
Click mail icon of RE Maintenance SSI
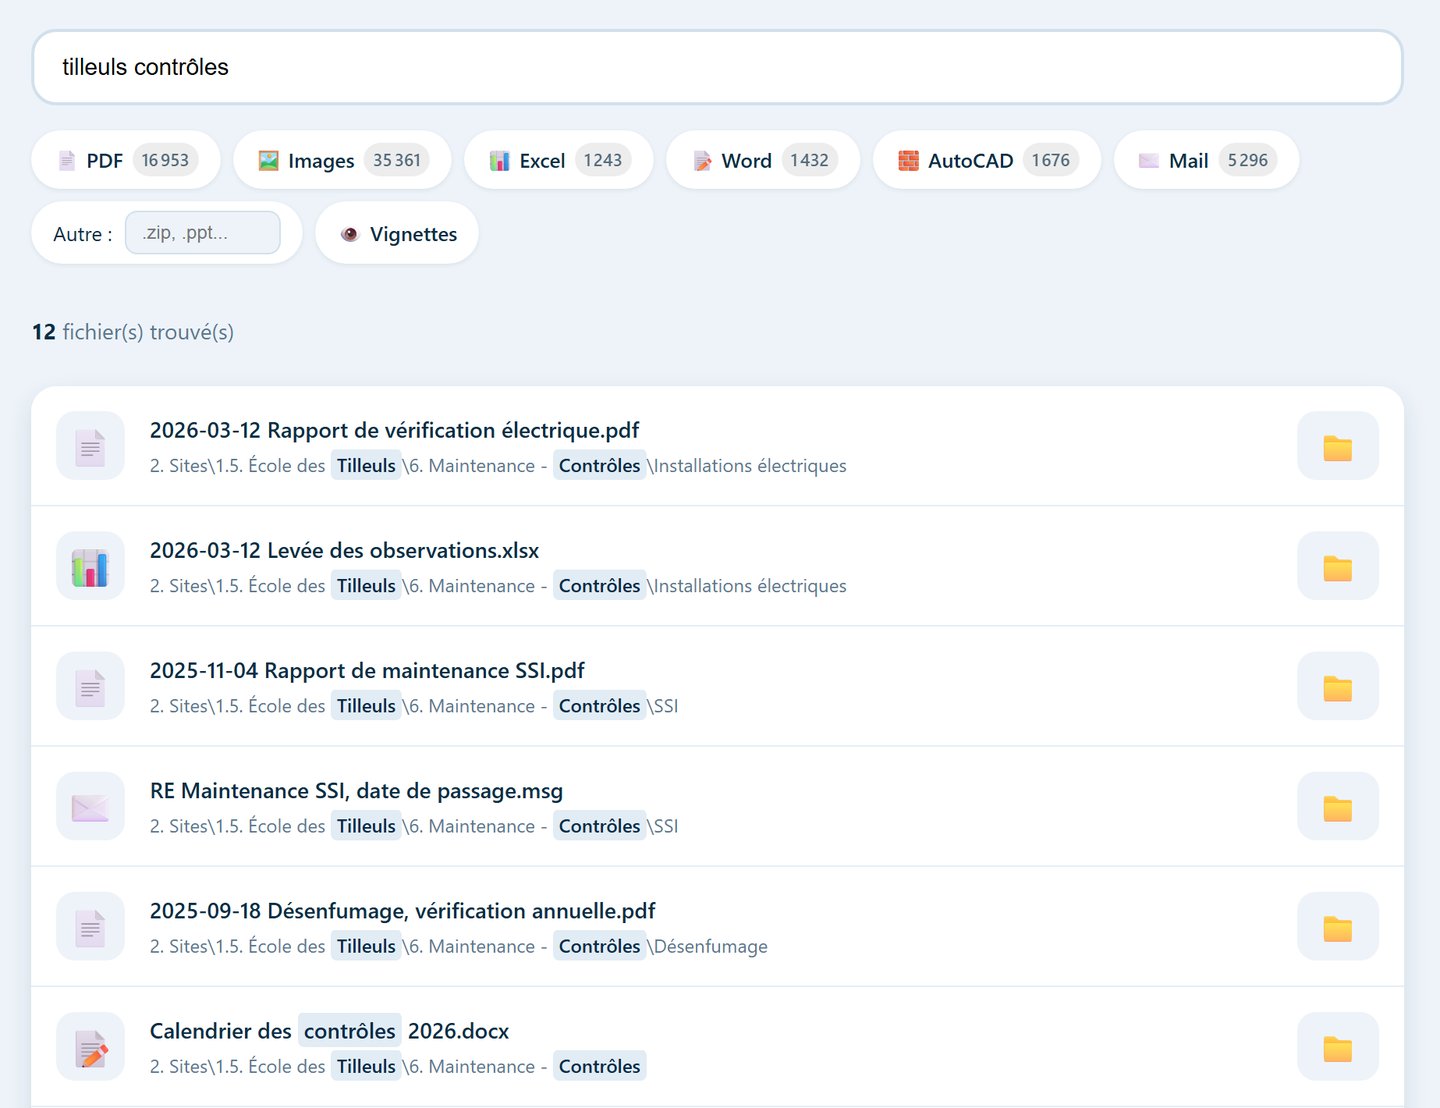pyautogui.click(x=90, y=806)
